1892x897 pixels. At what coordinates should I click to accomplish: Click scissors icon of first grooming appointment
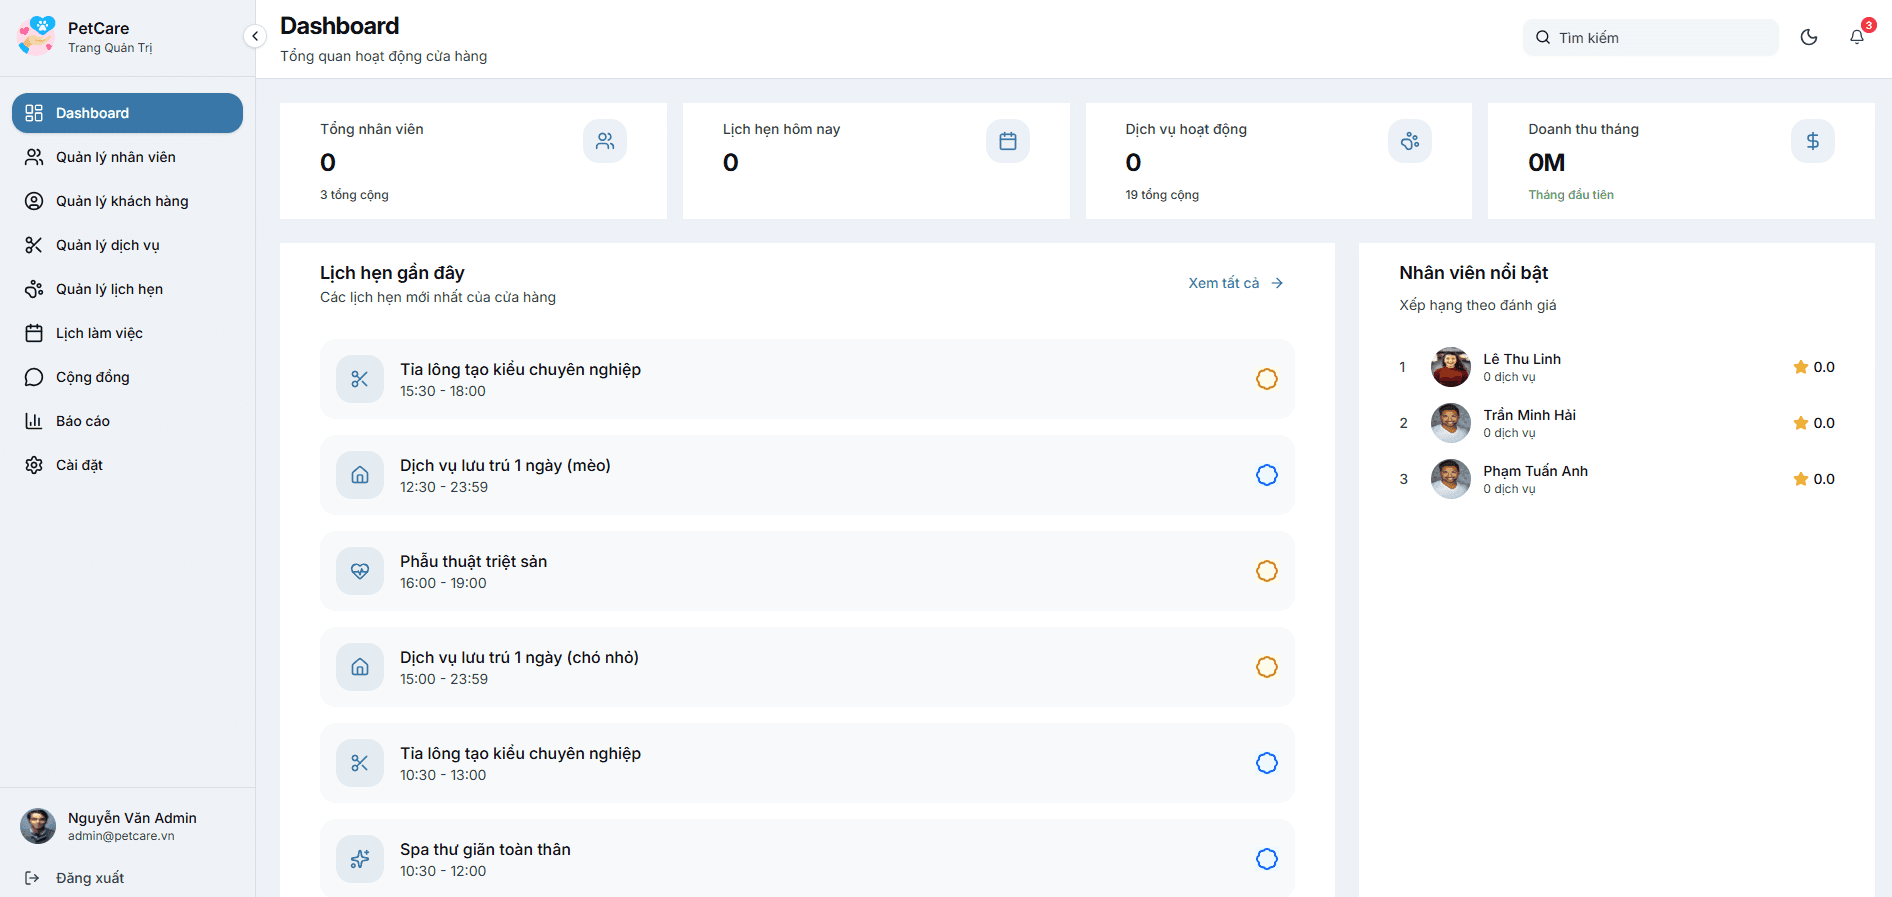(x=360, y=379)
